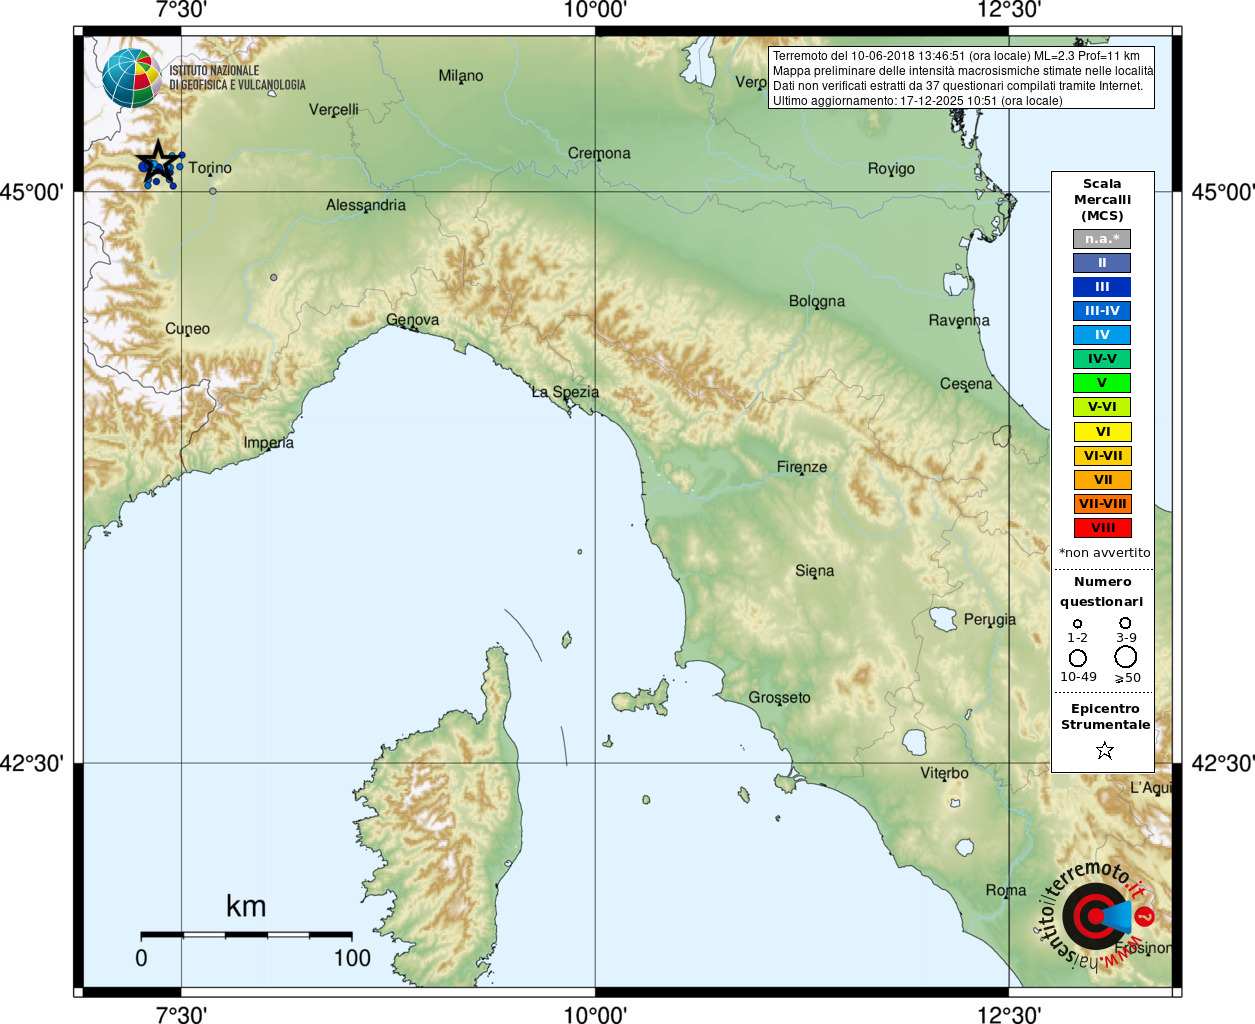Select the intensity II color swatch

(x=1102, y=263)
